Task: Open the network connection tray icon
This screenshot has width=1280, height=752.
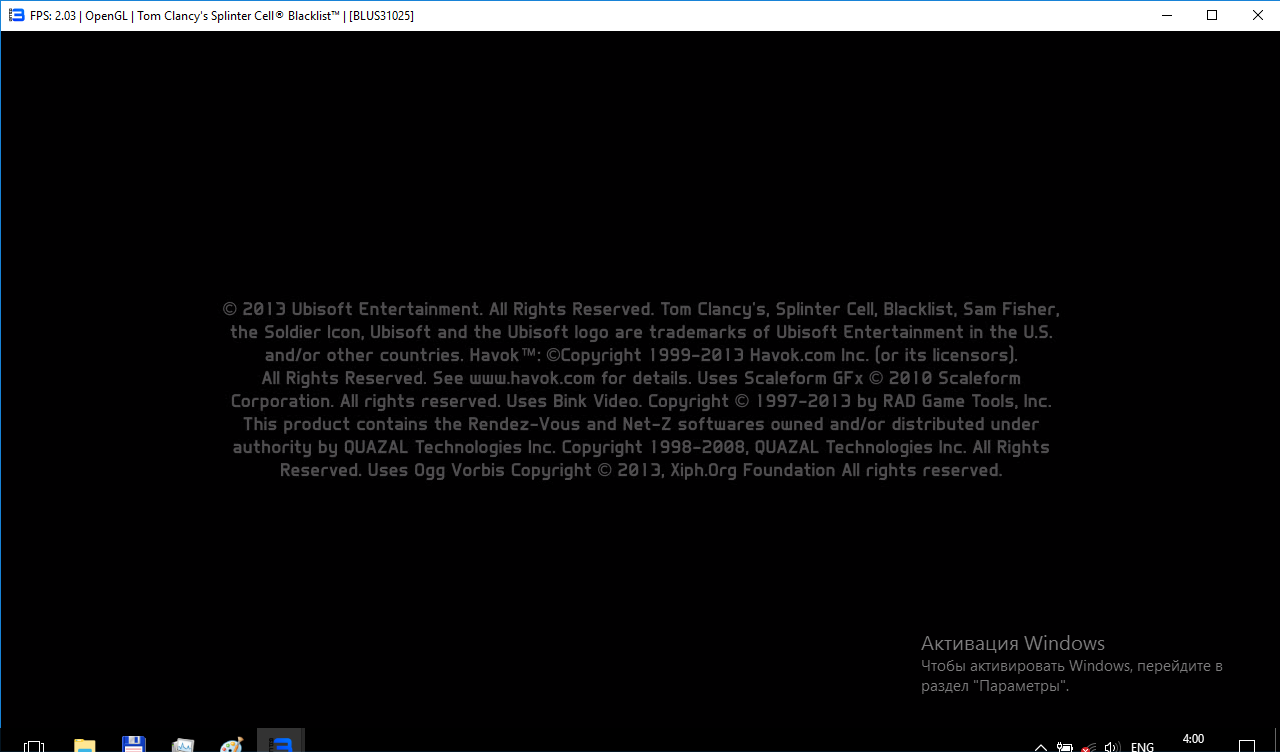Action: tap(1088, 746)
